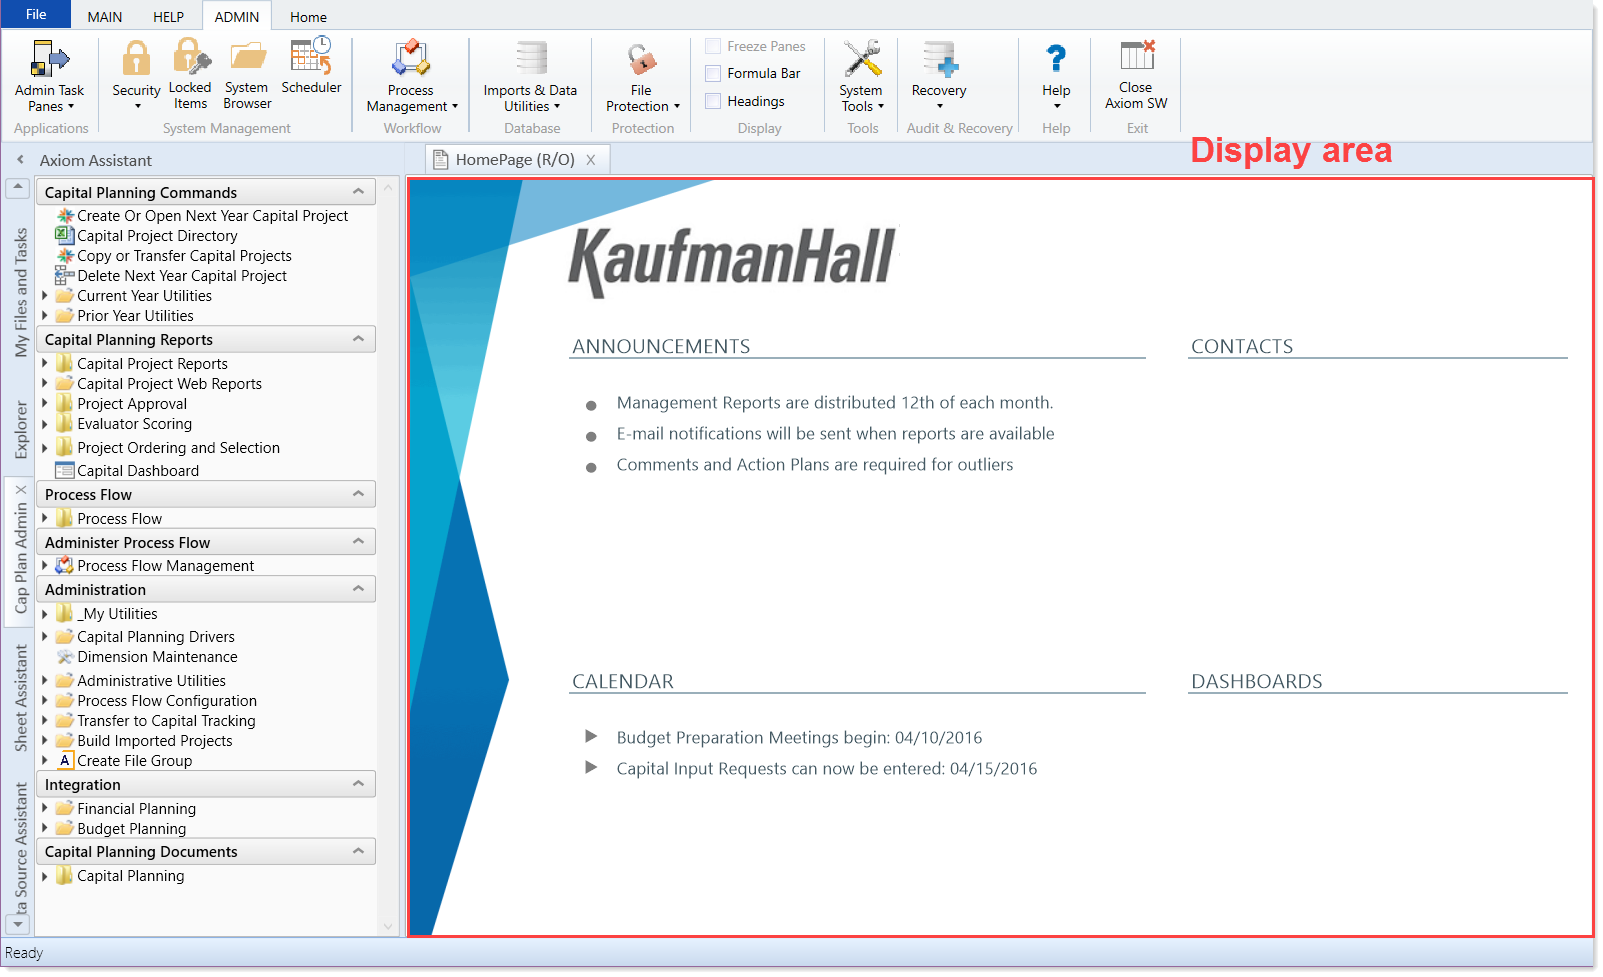Open the File menu
This screenshot has height=977, width=1603.
pyautogui.click(x=36, y=14)
